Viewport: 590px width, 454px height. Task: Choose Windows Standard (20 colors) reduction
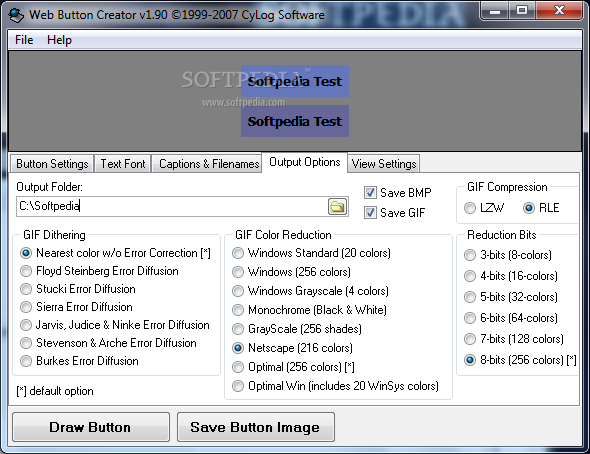pos(311,253)
